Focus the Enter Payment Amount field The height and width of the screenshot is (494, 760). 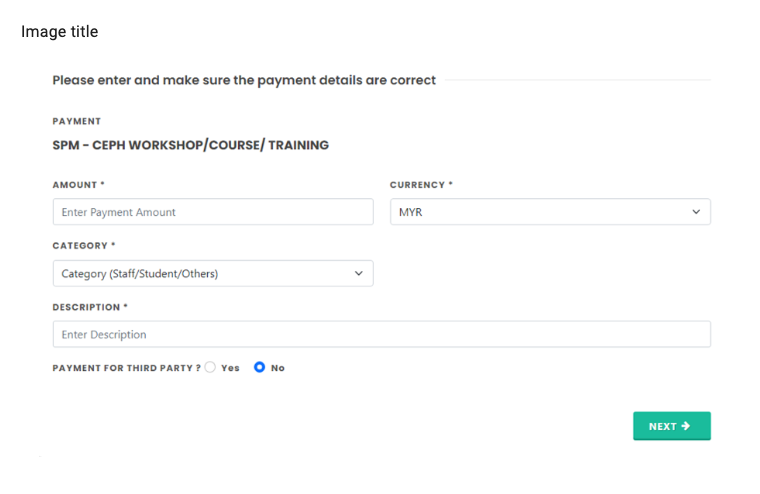tap(212, 212)
